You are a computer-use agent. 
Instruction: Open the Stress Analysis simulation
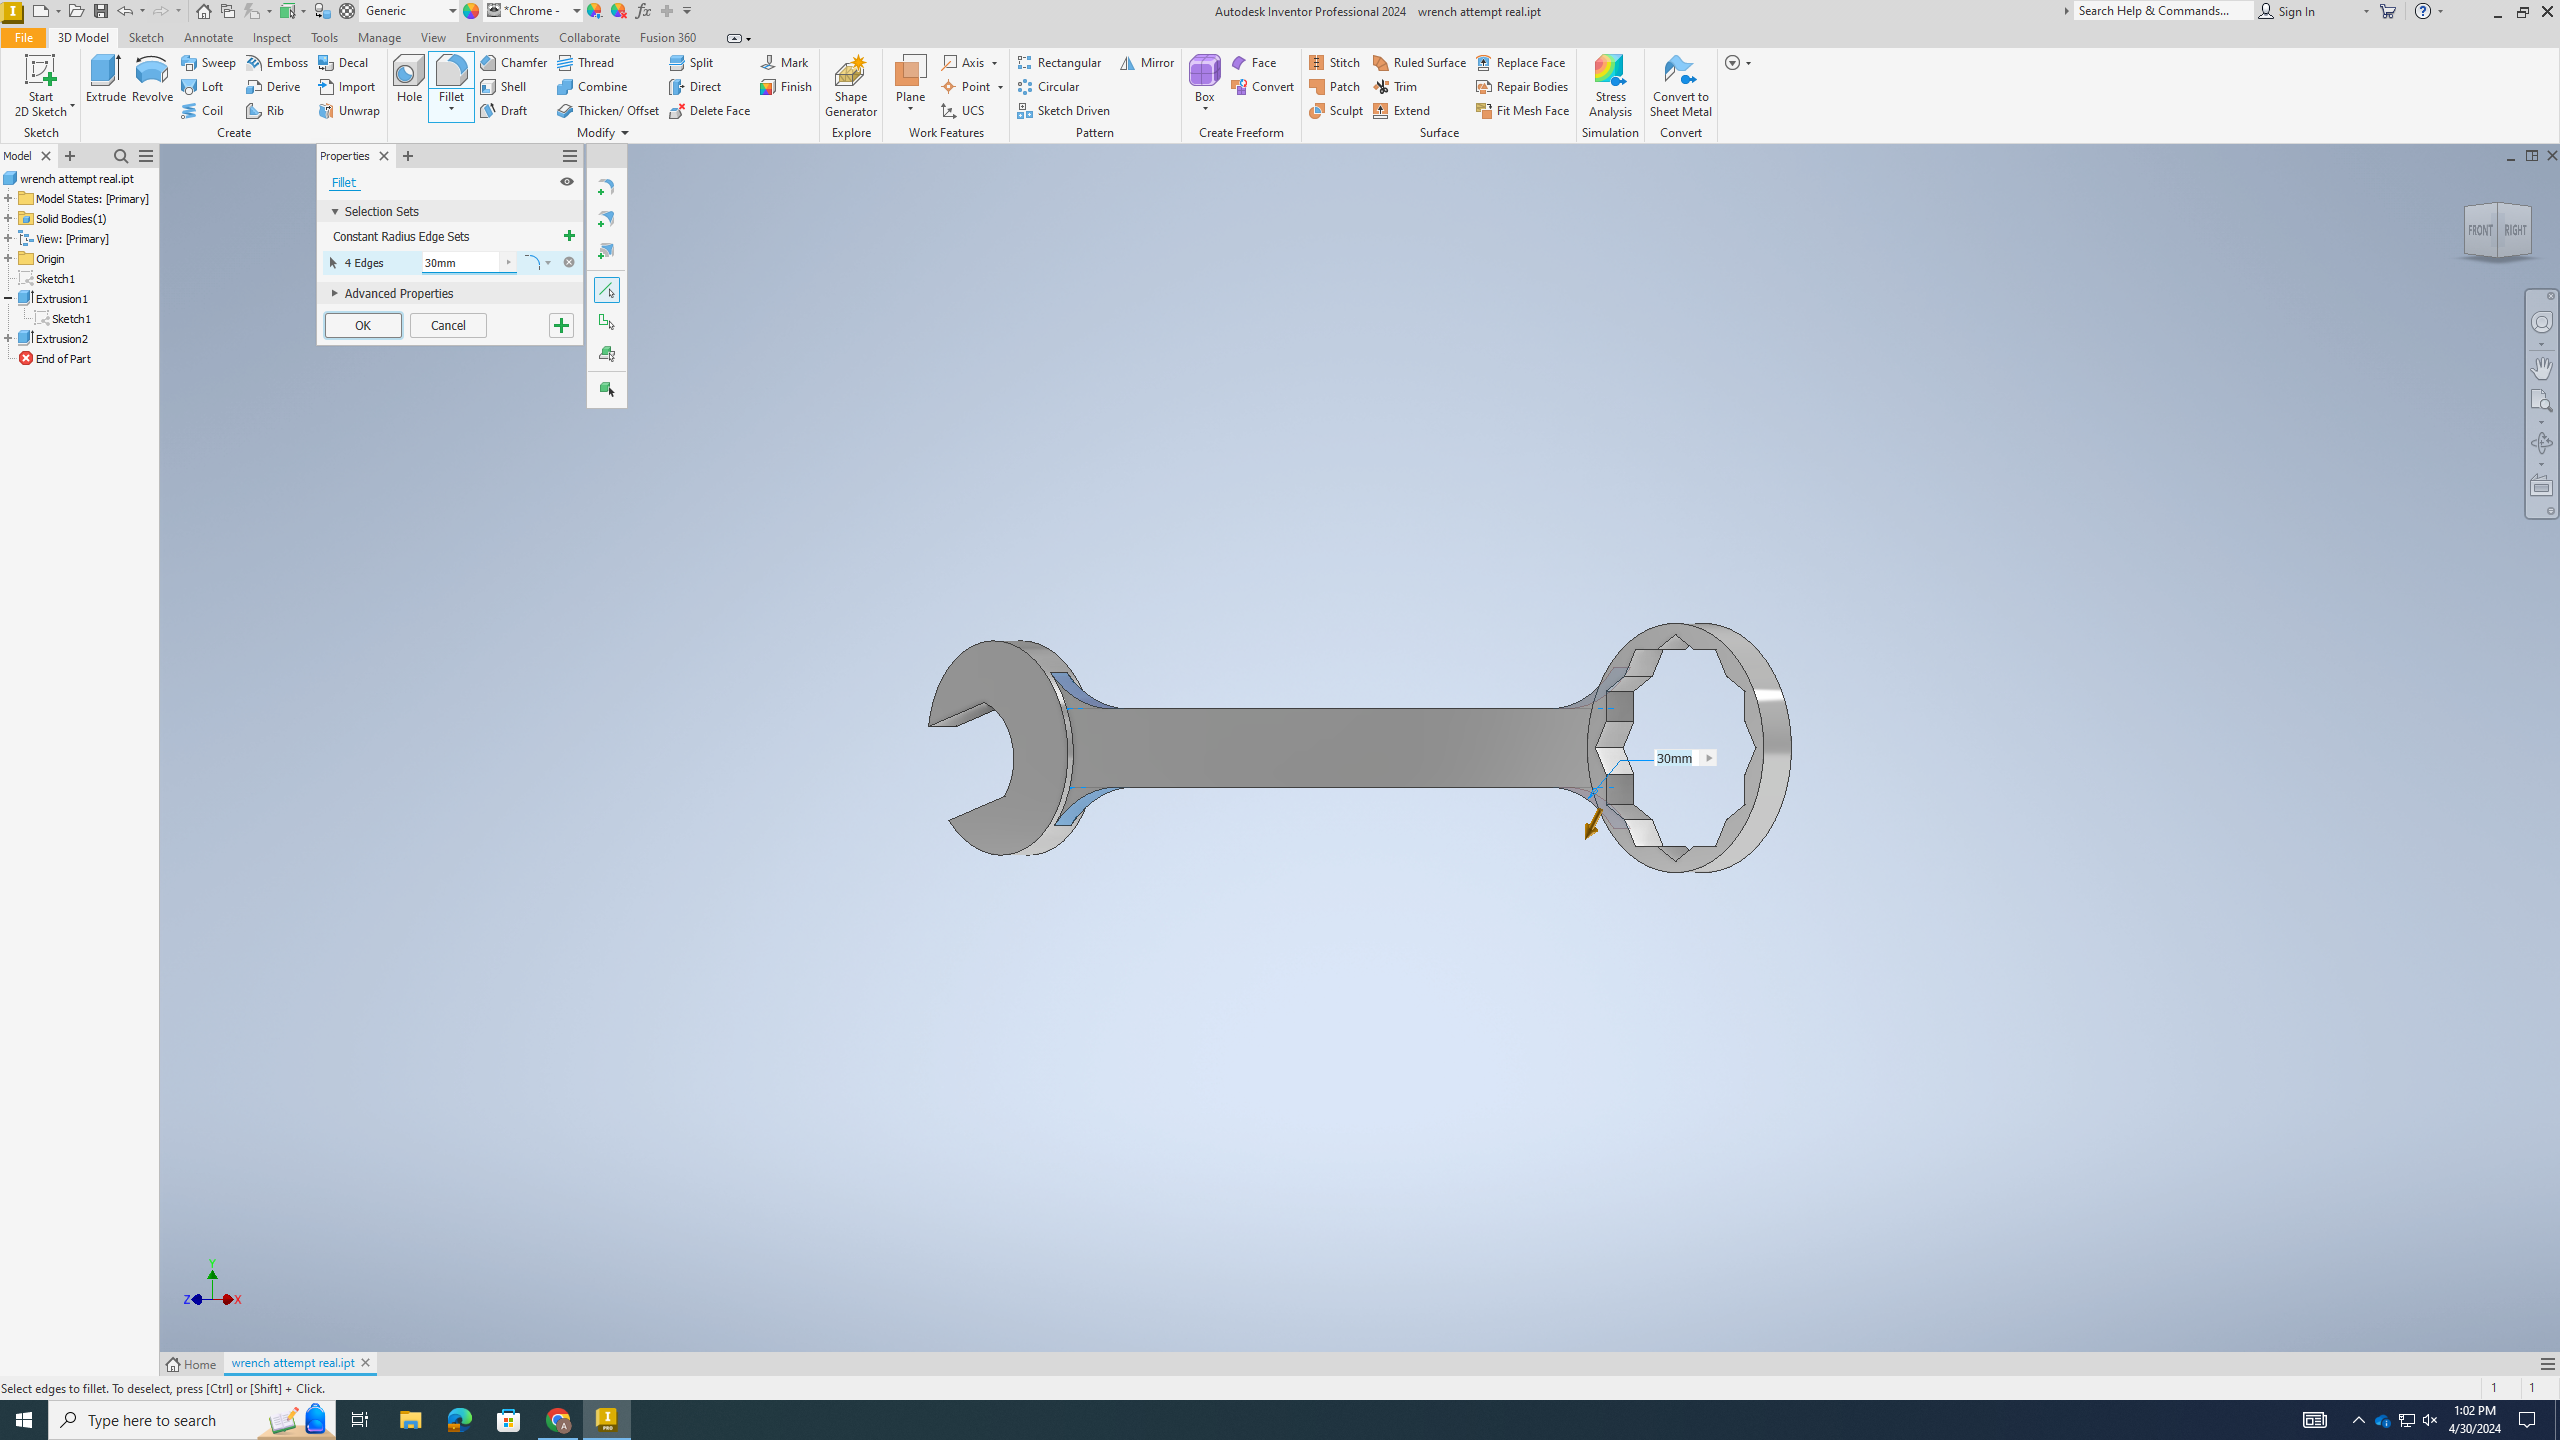click(x=1610, y=86)
